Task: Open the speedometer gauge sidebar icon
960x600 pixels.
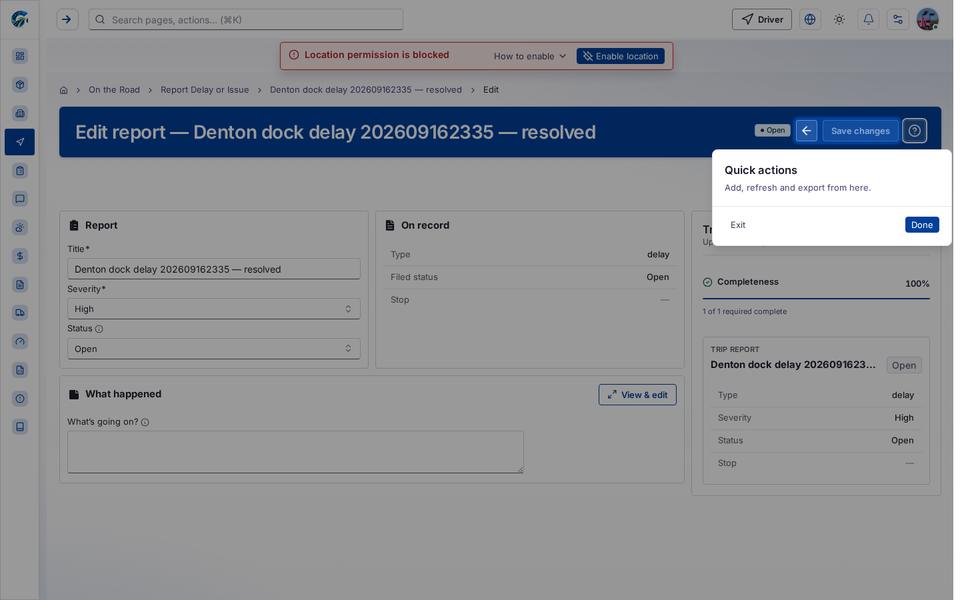Action: point(20,342)
